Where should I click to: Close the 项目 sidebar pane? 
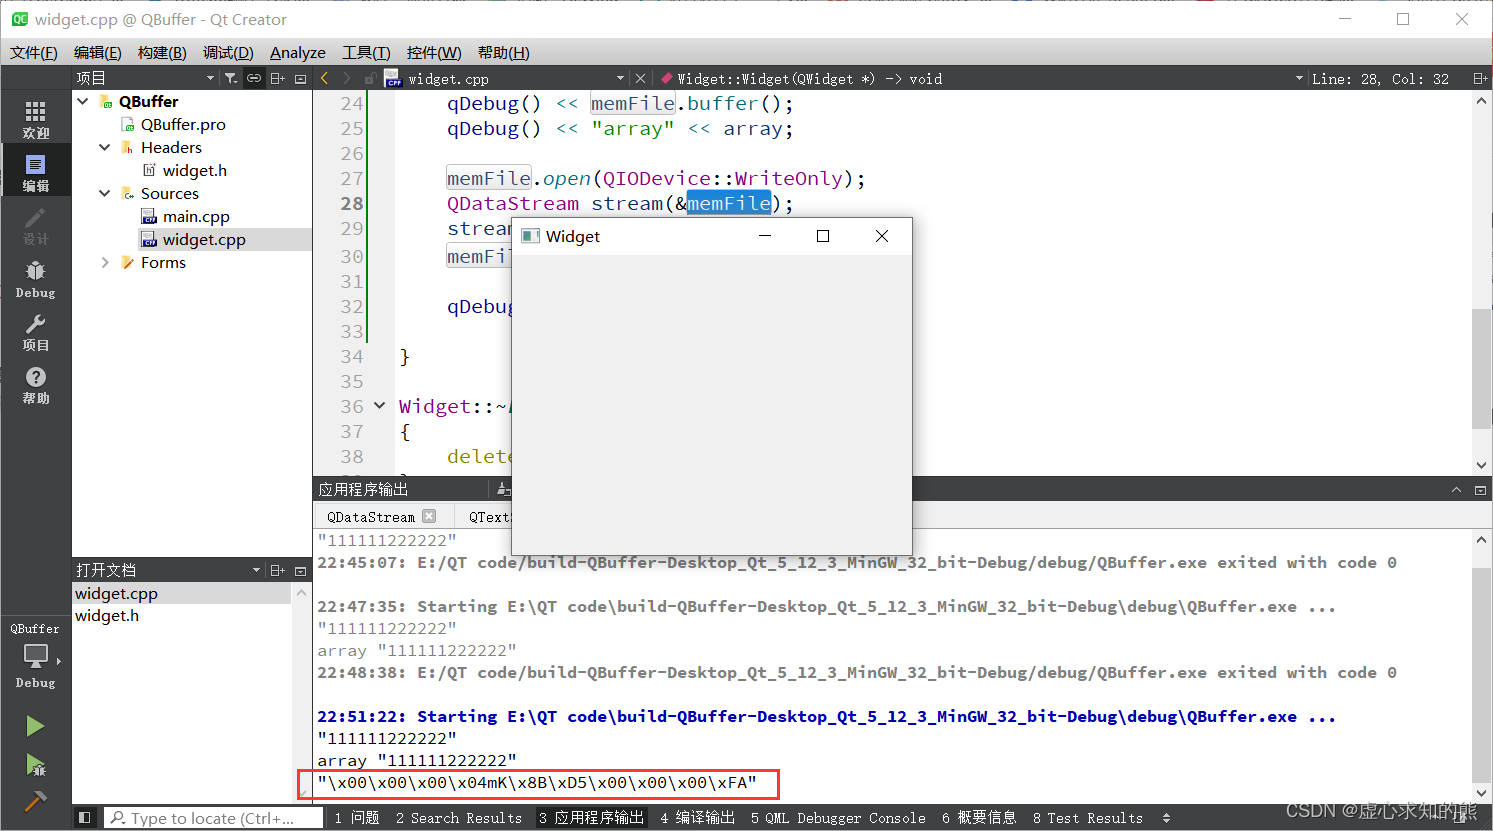tap(301, 78)
